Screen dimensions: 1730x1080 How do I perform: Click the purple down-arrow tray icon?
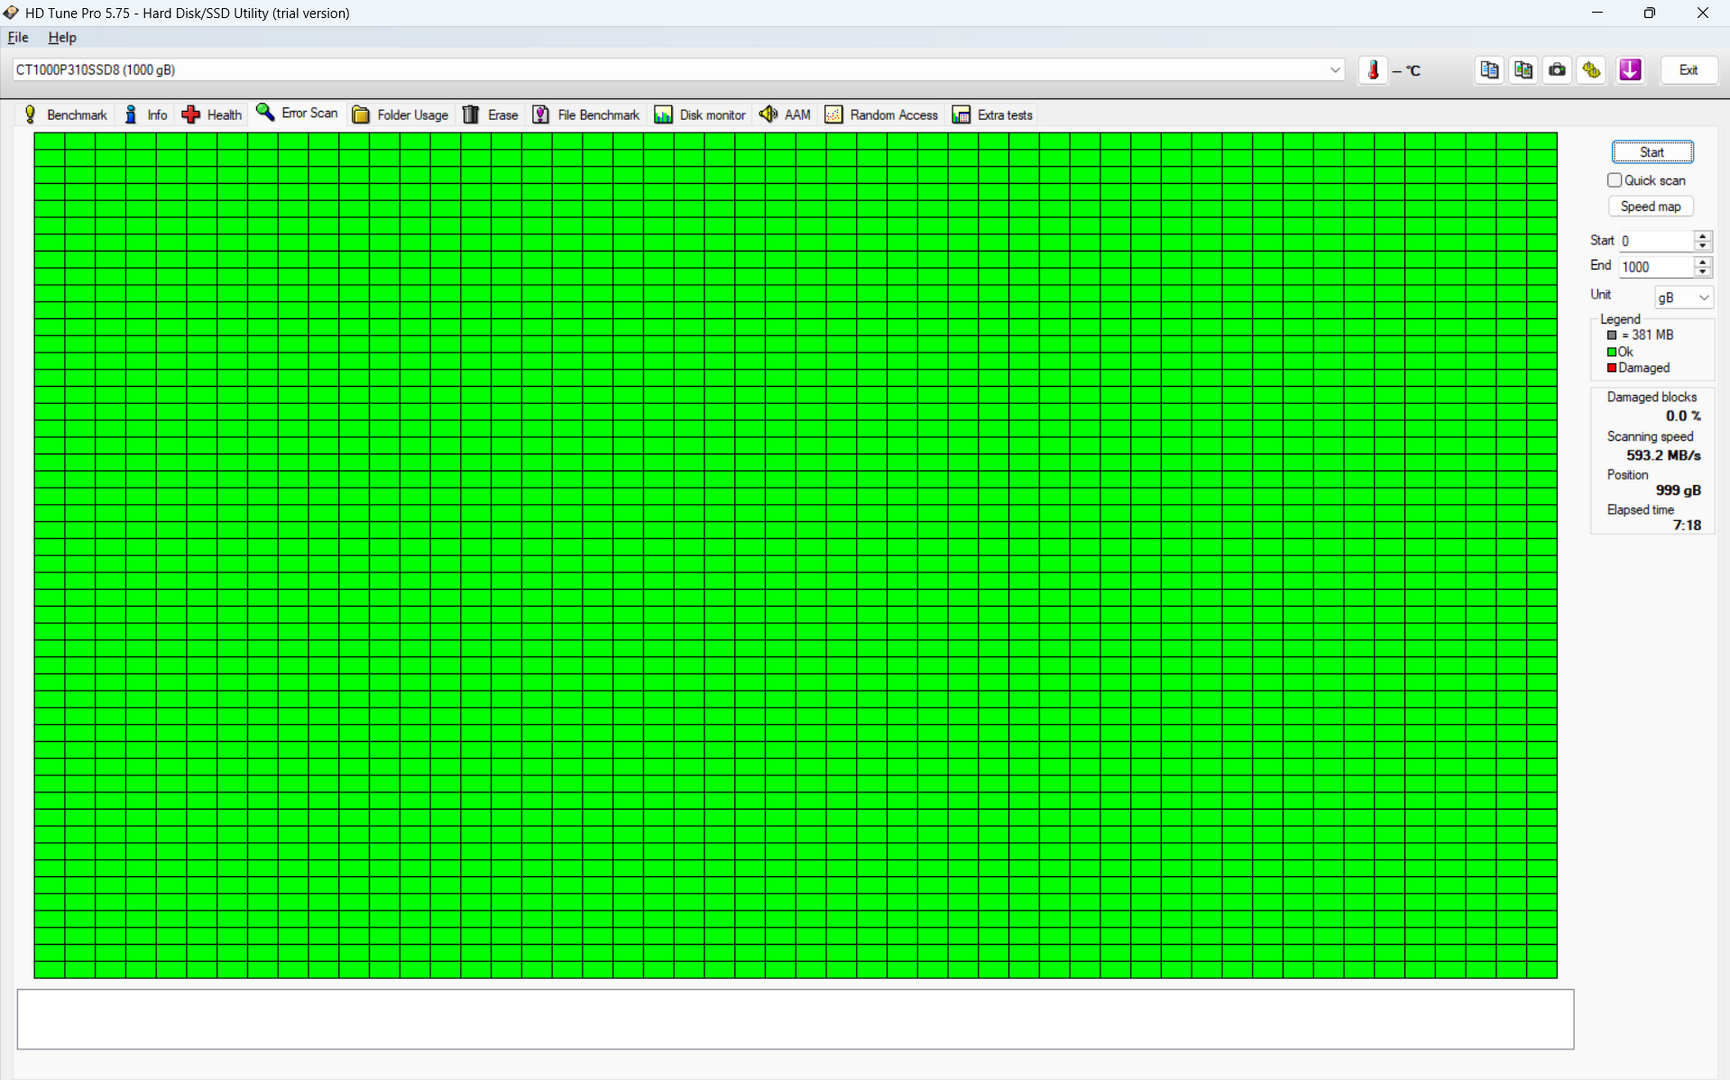pos(1630,70)
